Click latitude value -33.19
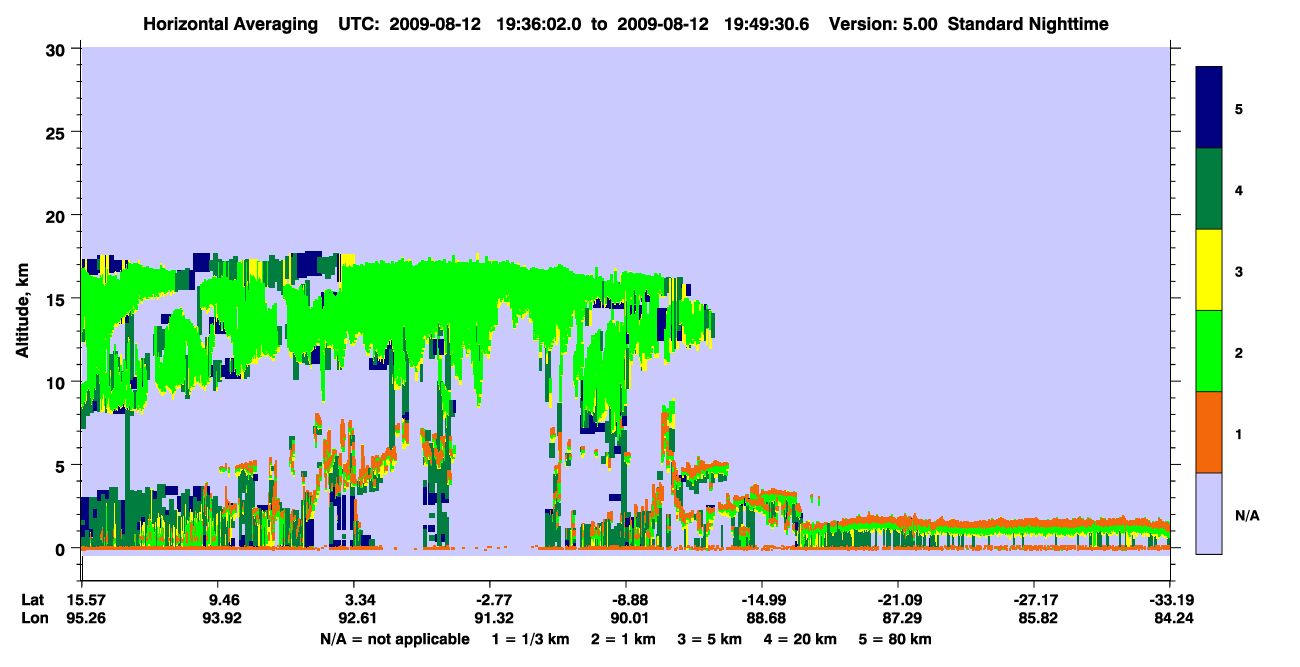 point(1169,600)
